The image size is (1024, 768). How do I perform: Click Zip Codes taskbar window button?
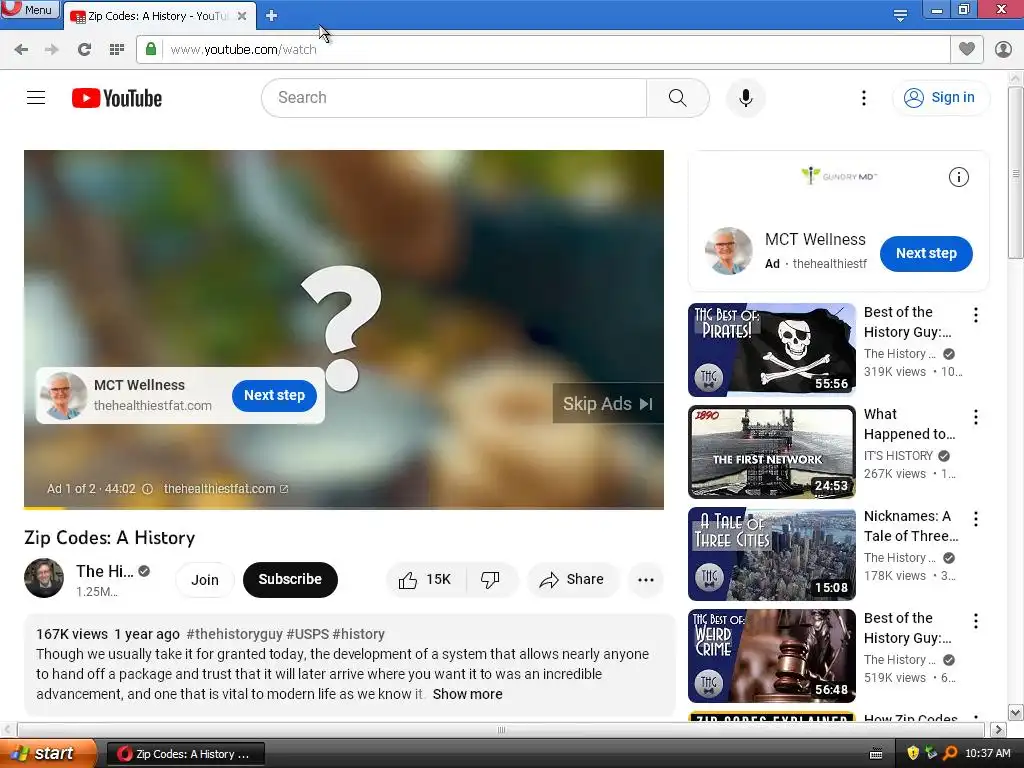pyautogui.click(x=185, y=754)
